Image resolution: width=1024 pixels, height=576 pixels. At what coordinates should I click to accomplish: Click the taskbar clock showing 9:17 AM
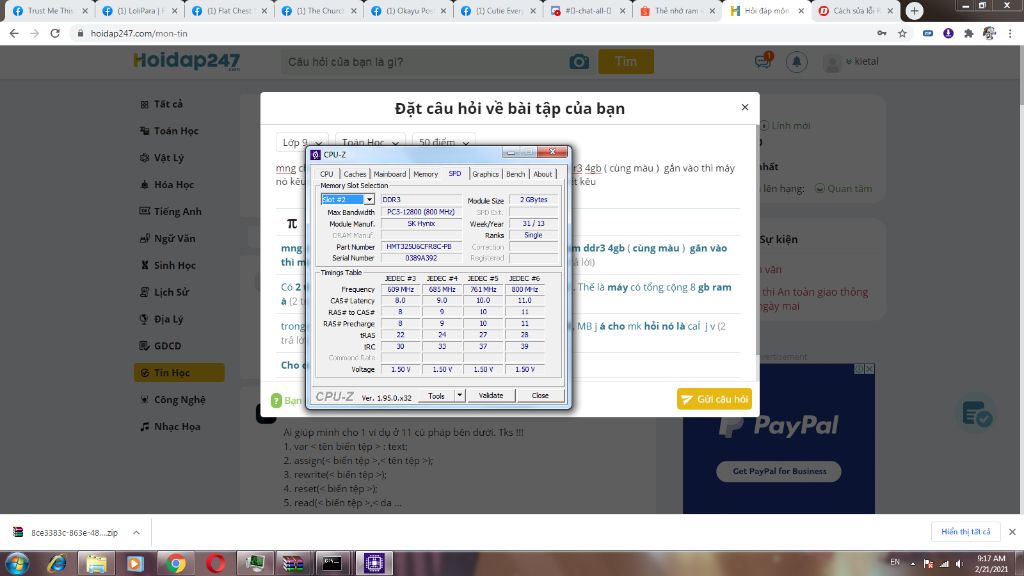[x=991, y=564]
